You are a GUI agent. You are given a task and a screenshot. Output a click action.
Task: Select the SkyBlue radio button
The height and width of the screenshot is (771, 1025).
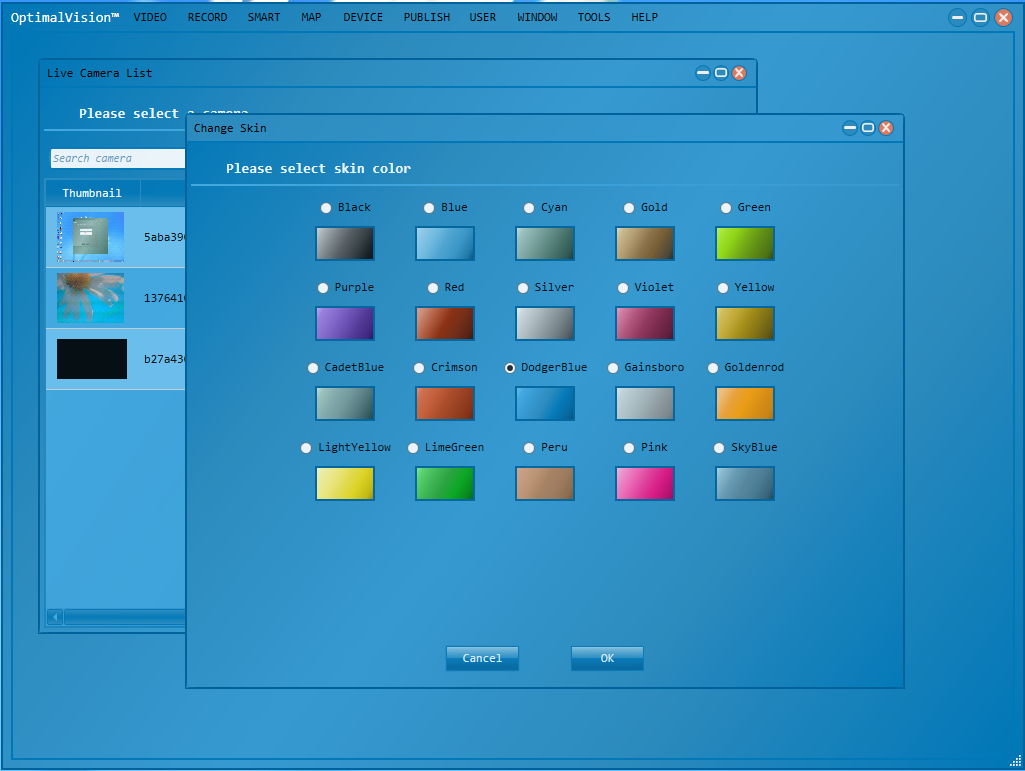[x=719, y=448]
